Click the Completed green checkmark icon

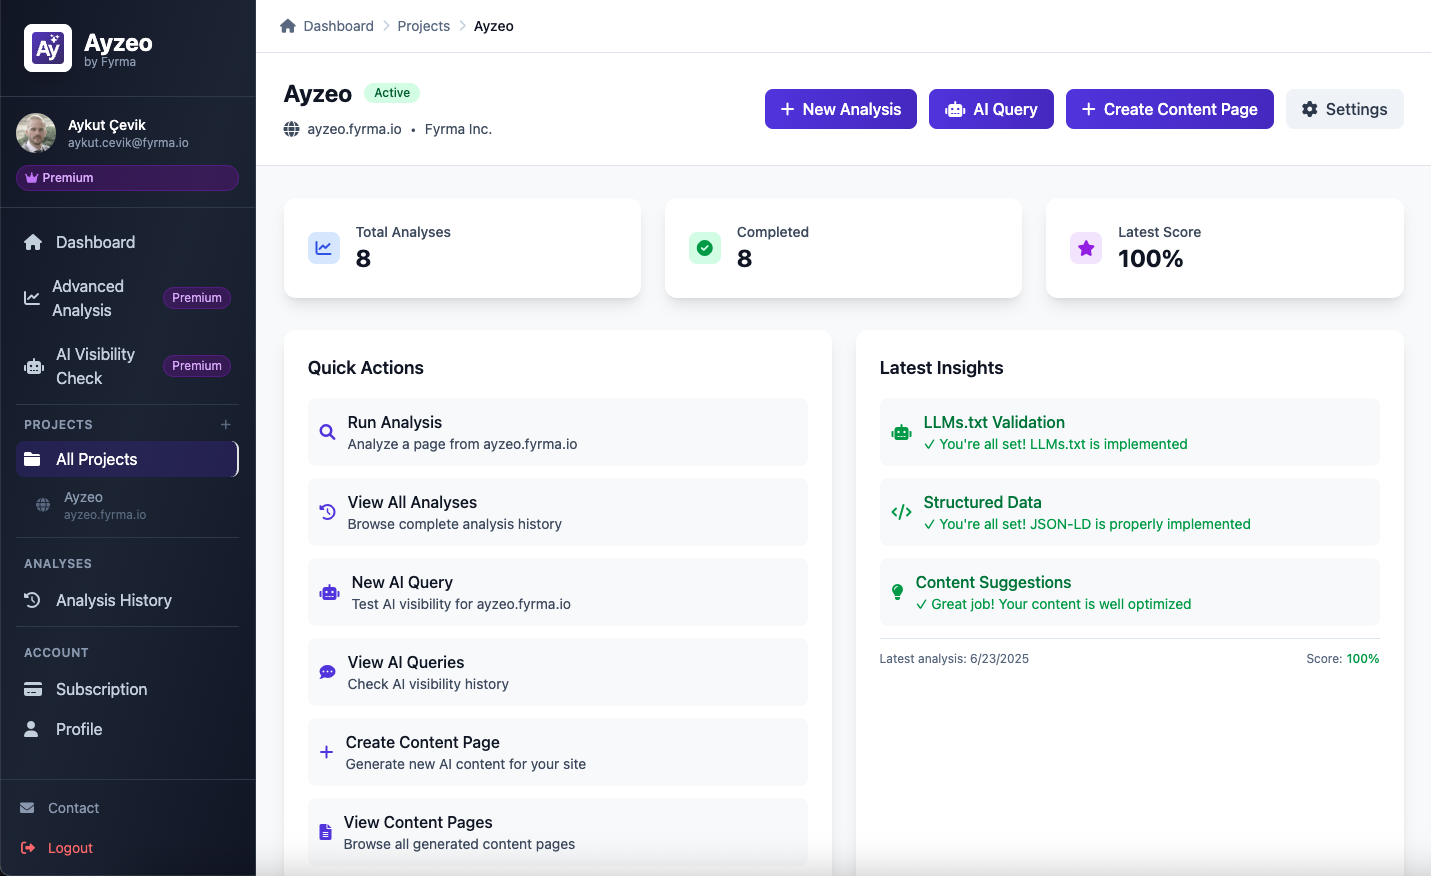(x=705, y=248)
